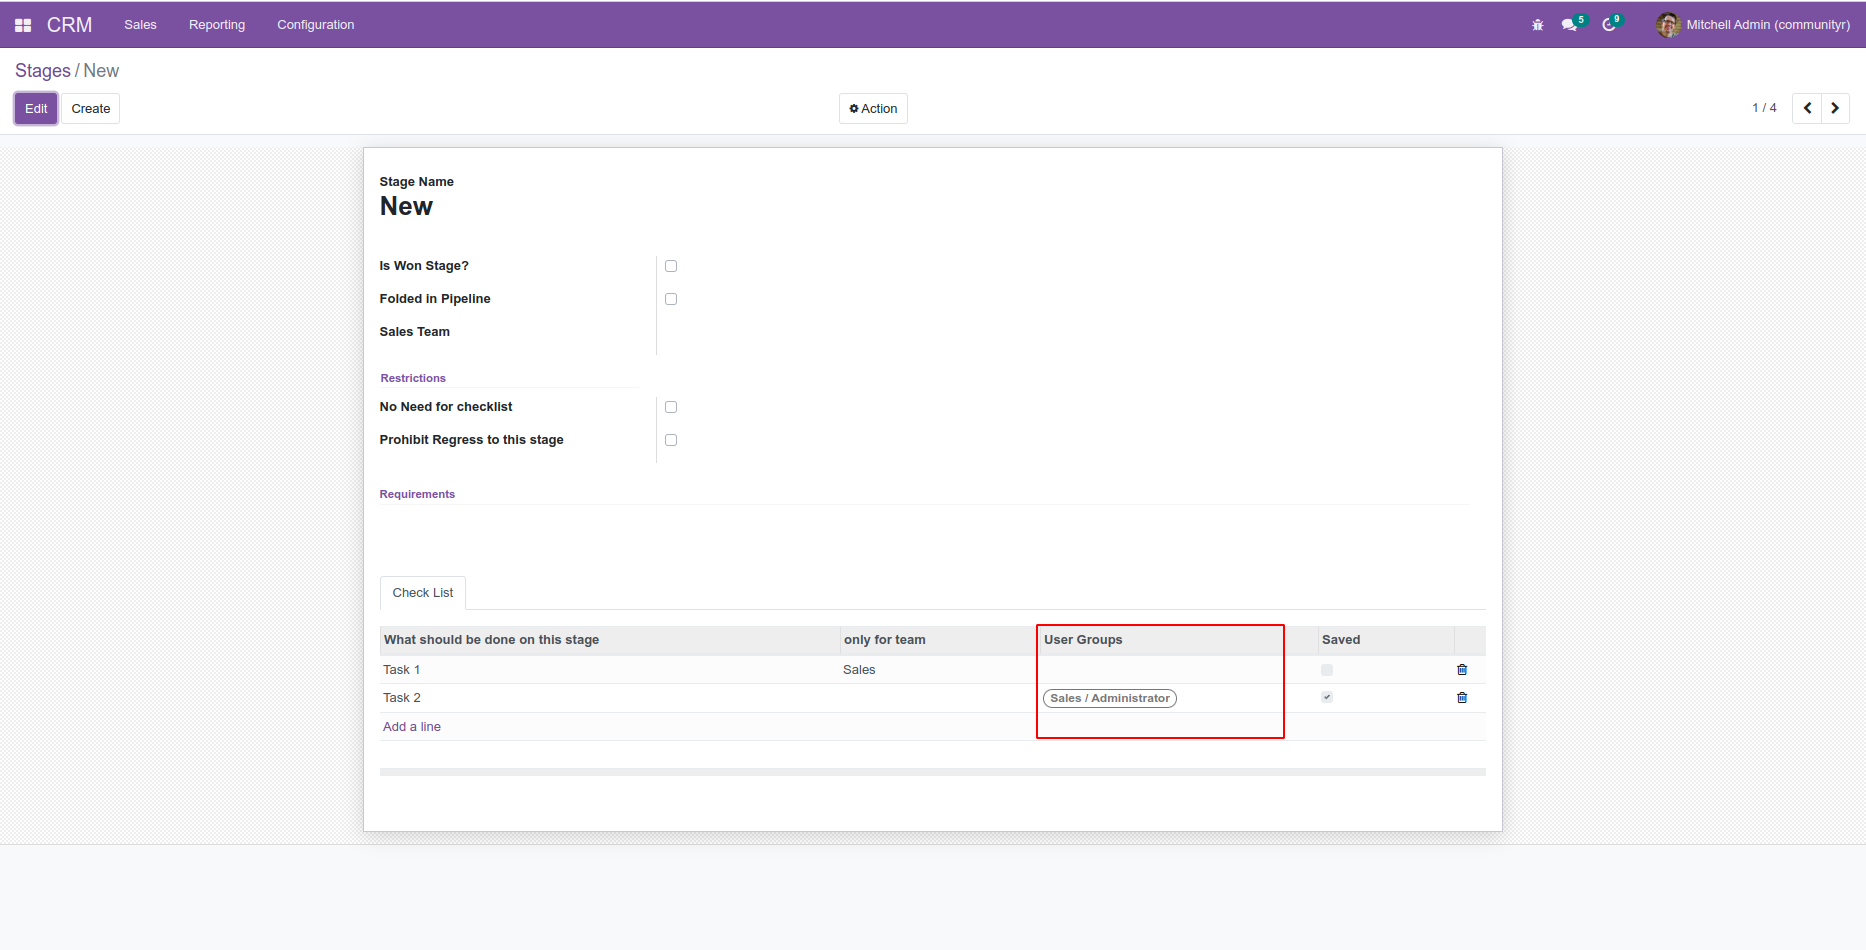
Task: Click the CRM app title
Action: [x=69, y=25]
